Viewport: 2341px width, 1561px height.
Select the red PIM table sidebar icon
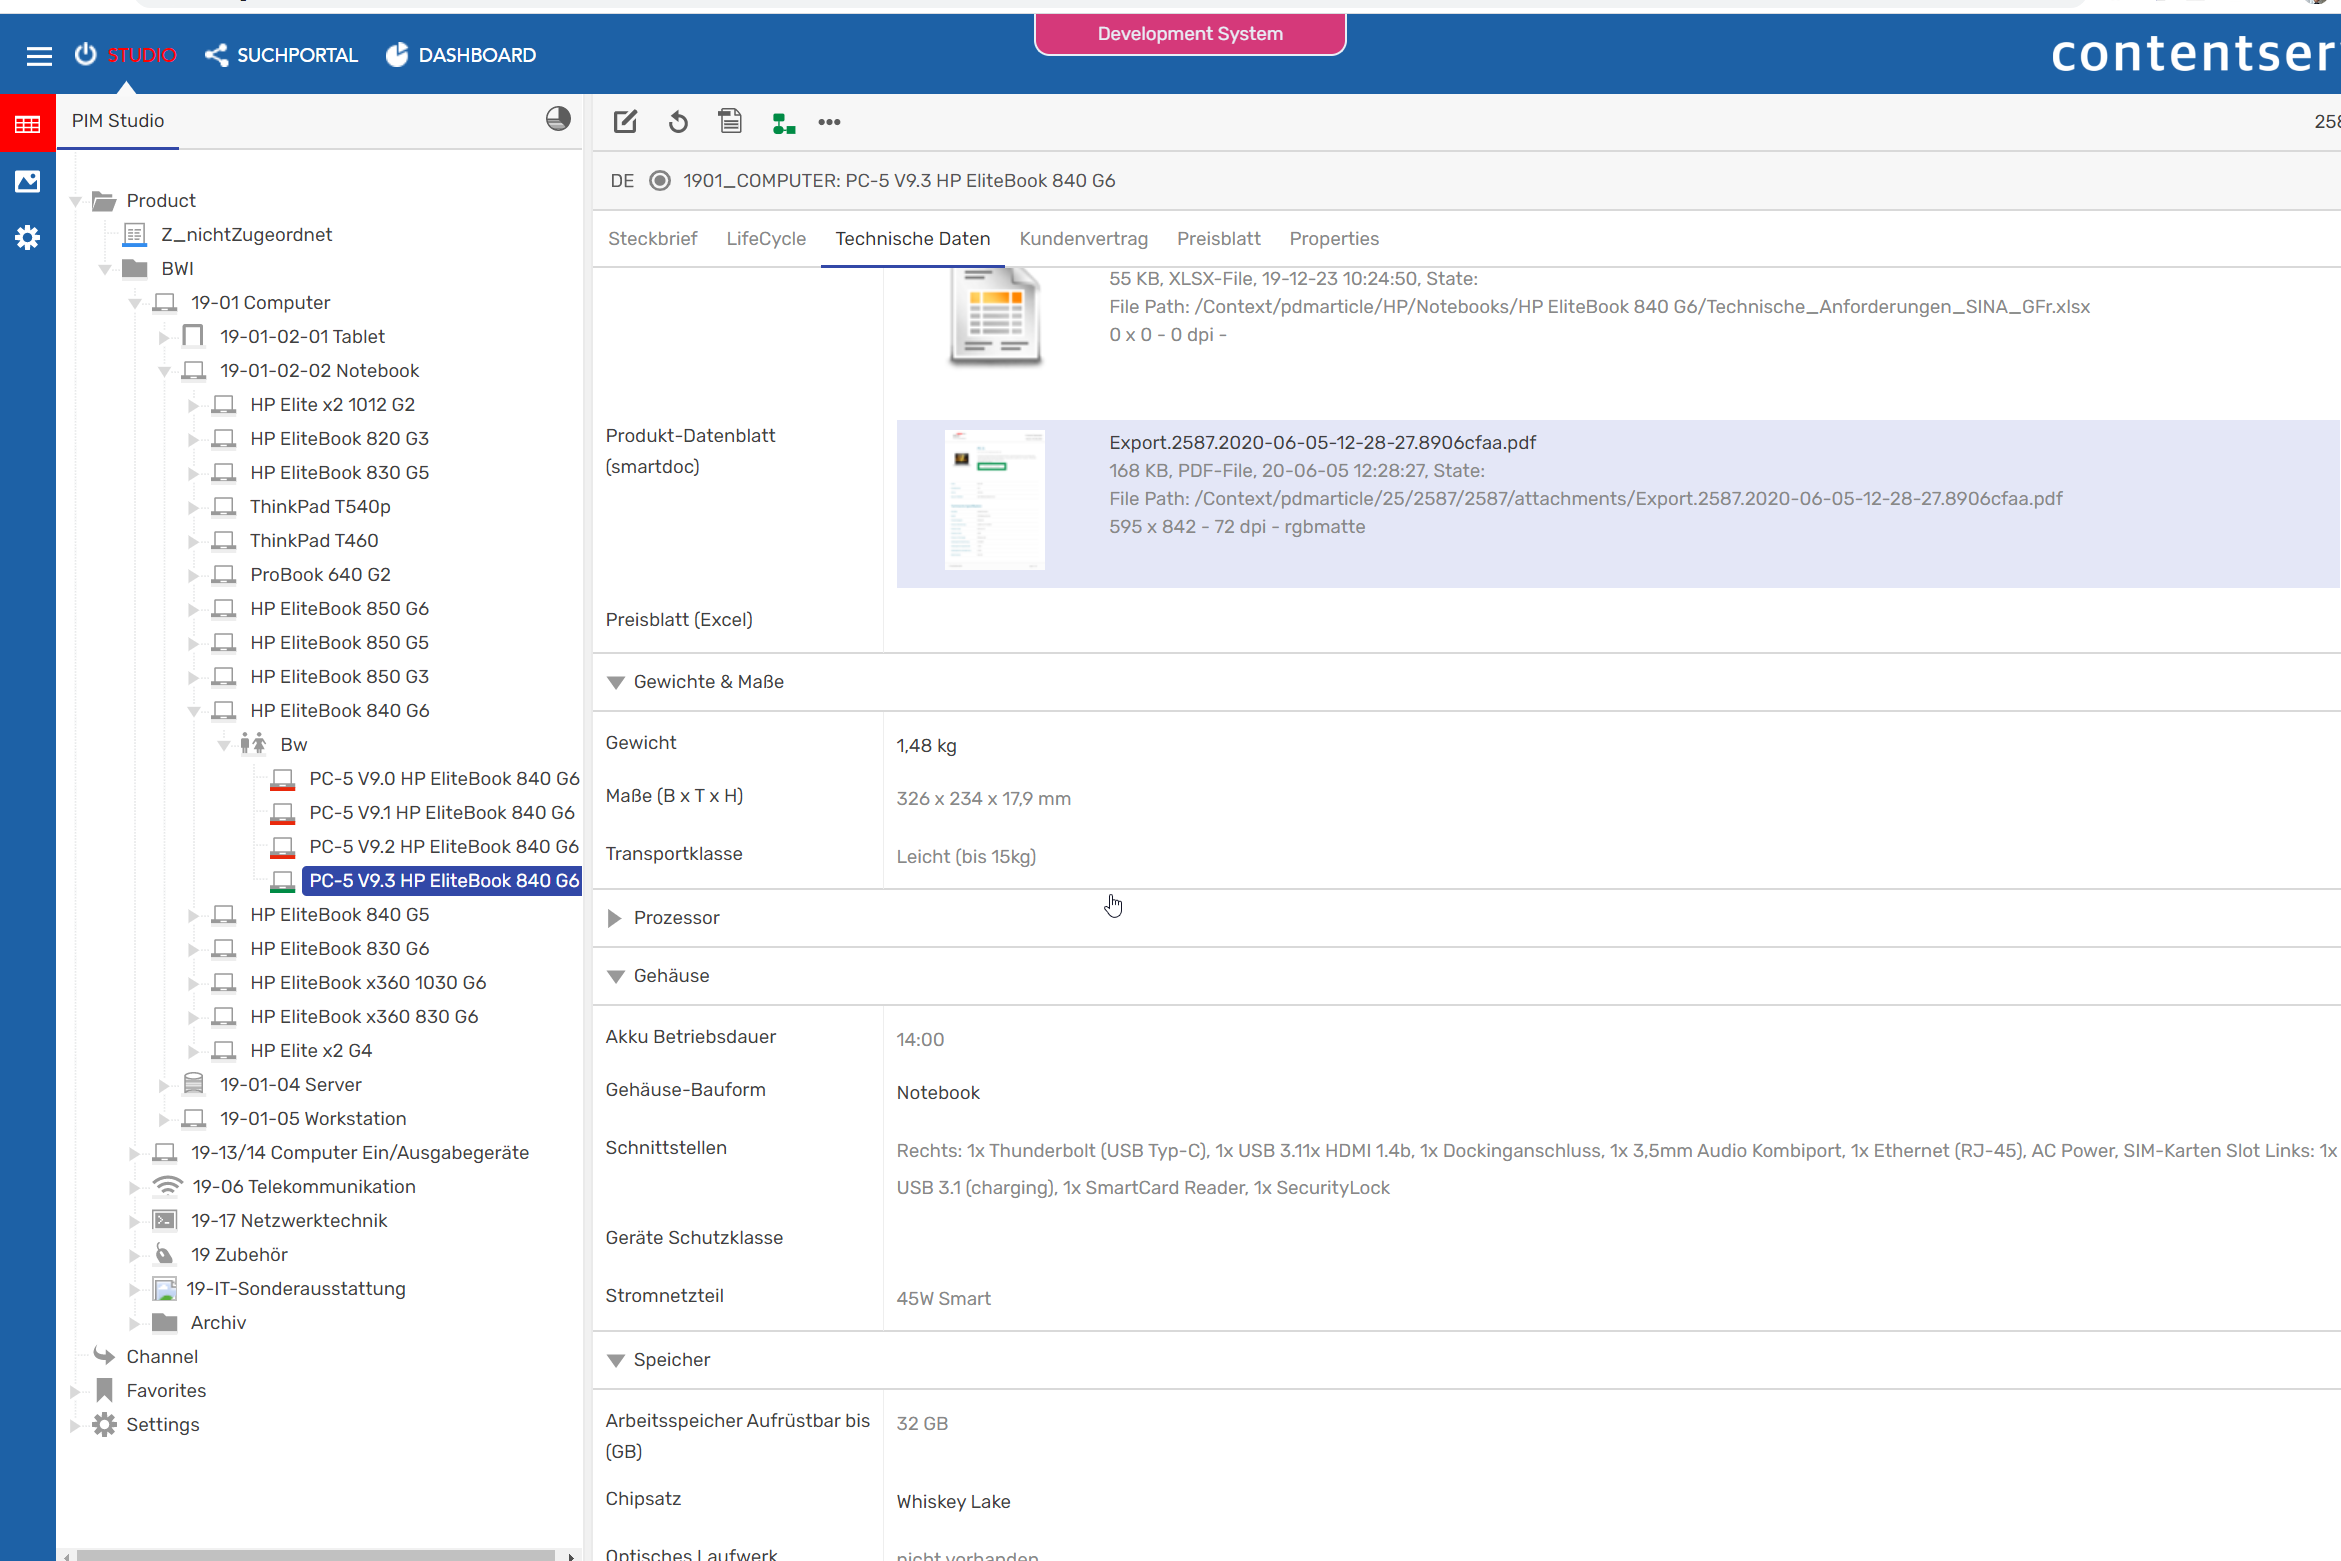point(28,124)
